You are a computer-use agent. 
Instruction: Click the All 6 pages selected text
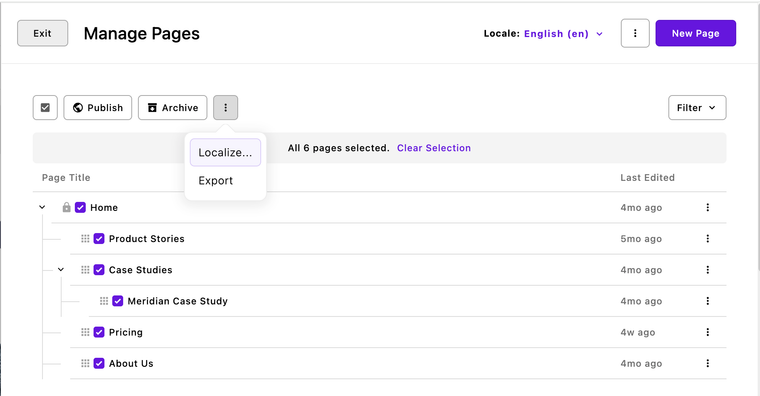pos(338,148)
